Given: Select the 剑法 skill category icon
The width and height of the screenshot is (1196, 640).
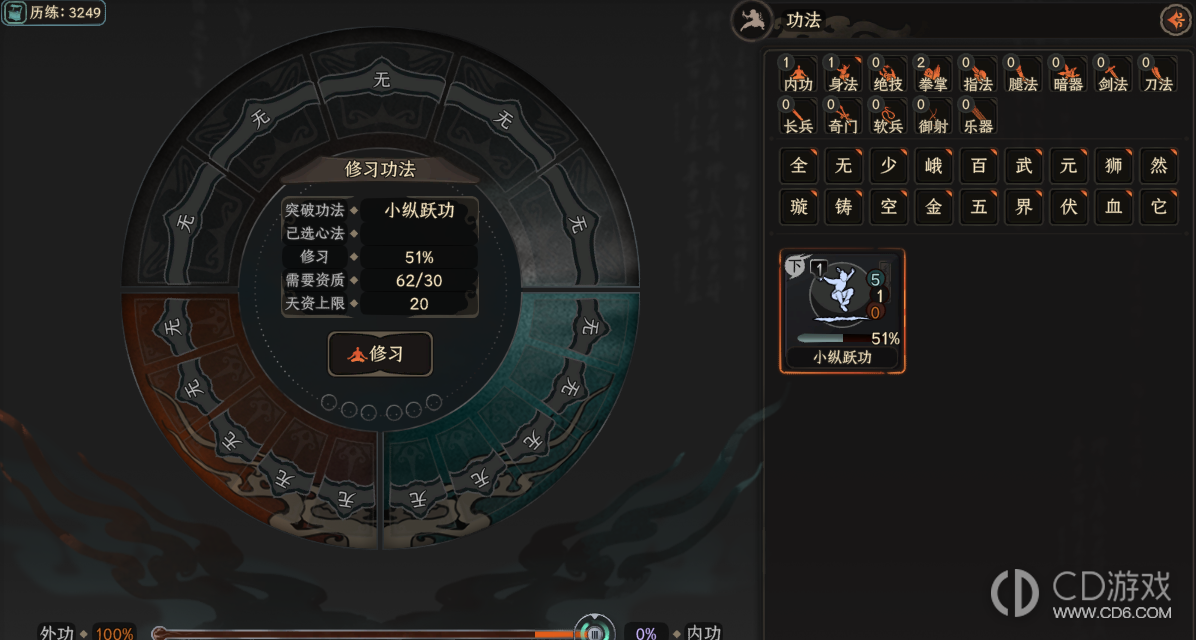Looking at the screenshot, I should [x=1113, y=75].
